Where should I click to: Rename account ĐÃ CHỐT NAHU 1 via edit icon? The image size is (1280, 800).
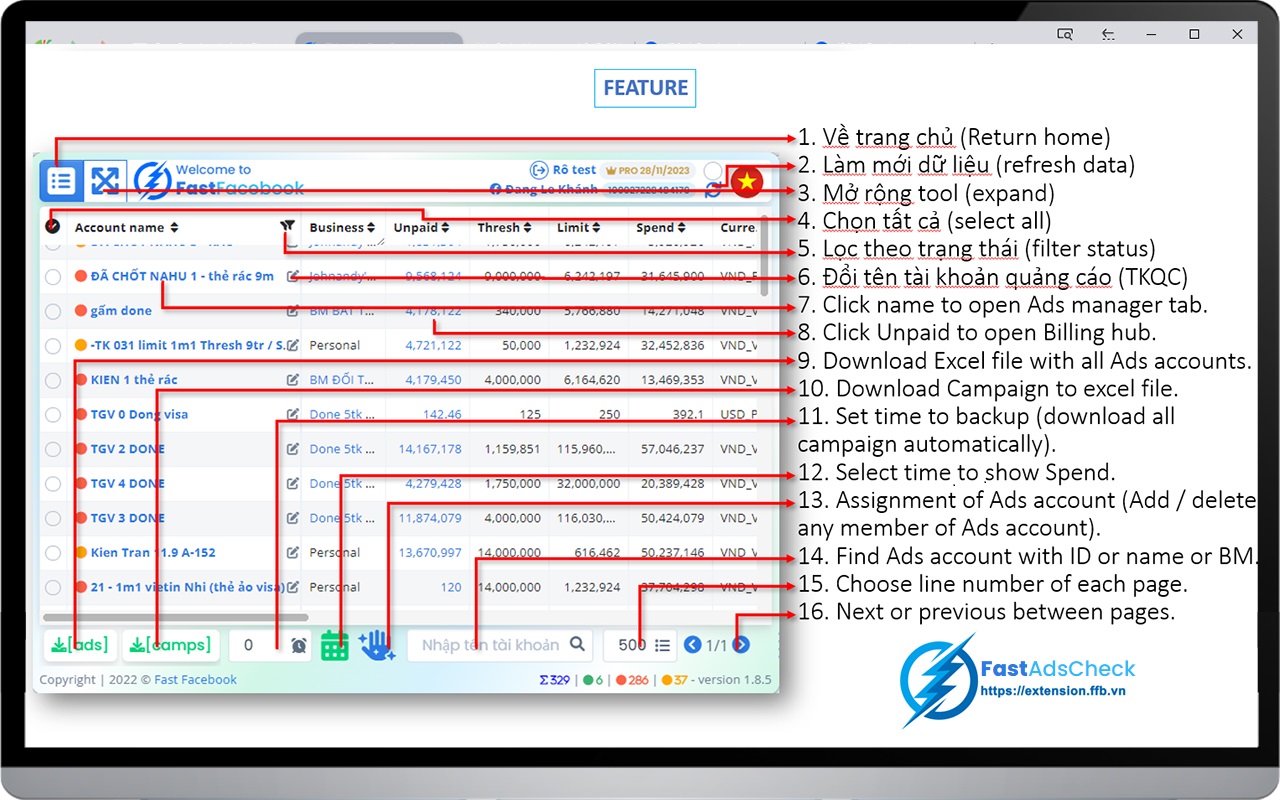click(292, 276)
